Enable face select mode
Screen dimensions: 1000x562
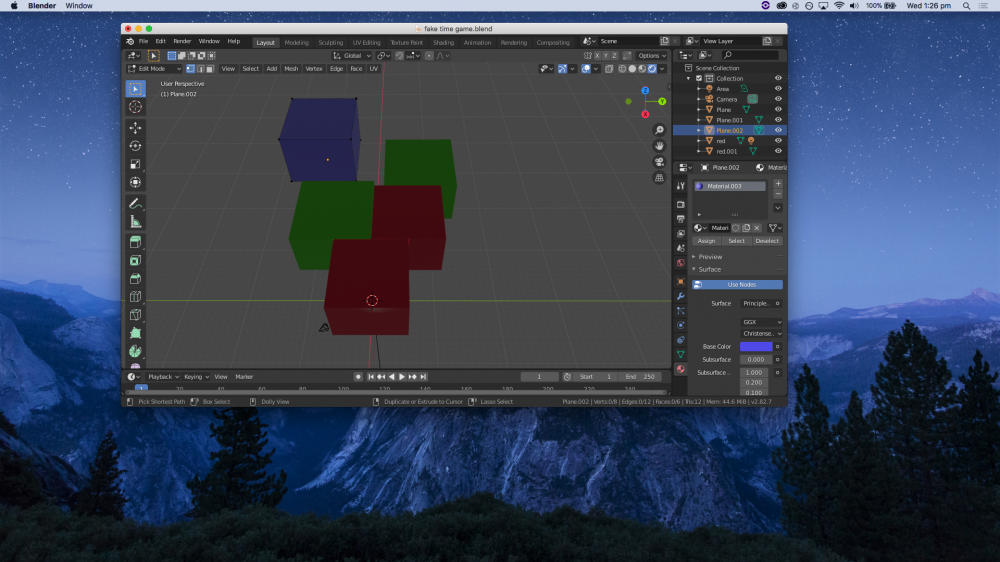(210, 69)
